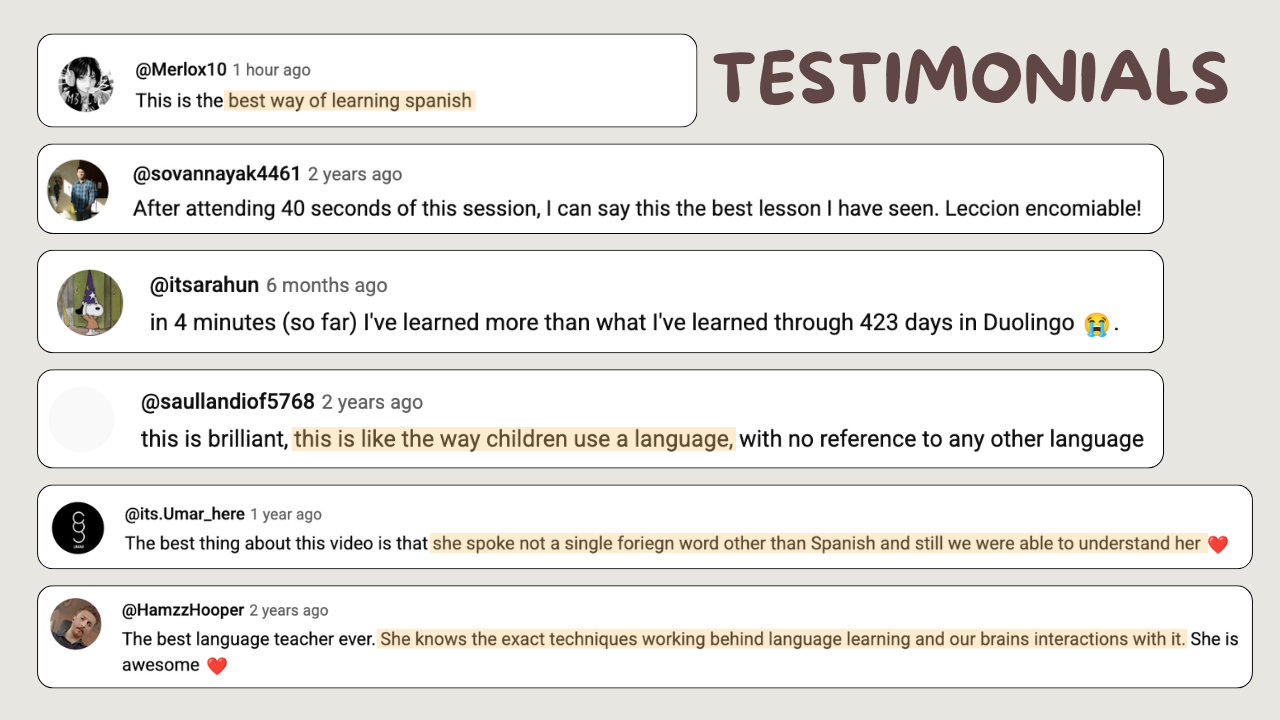Click the heart next to "awesome"
Screen dimensions: 1280x720
(x=217, y=666)
